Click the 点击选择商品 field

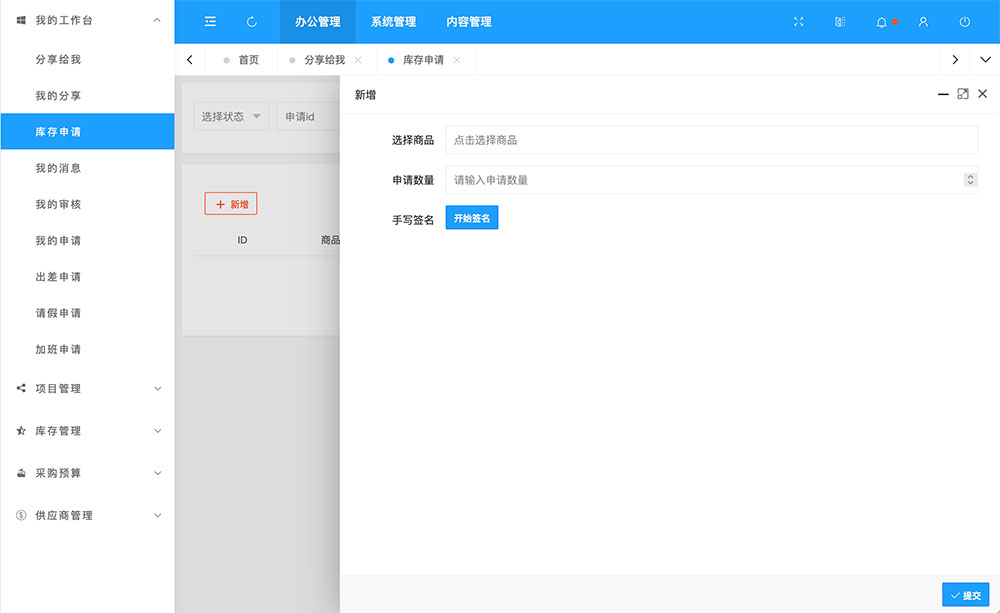coord(711,140)
